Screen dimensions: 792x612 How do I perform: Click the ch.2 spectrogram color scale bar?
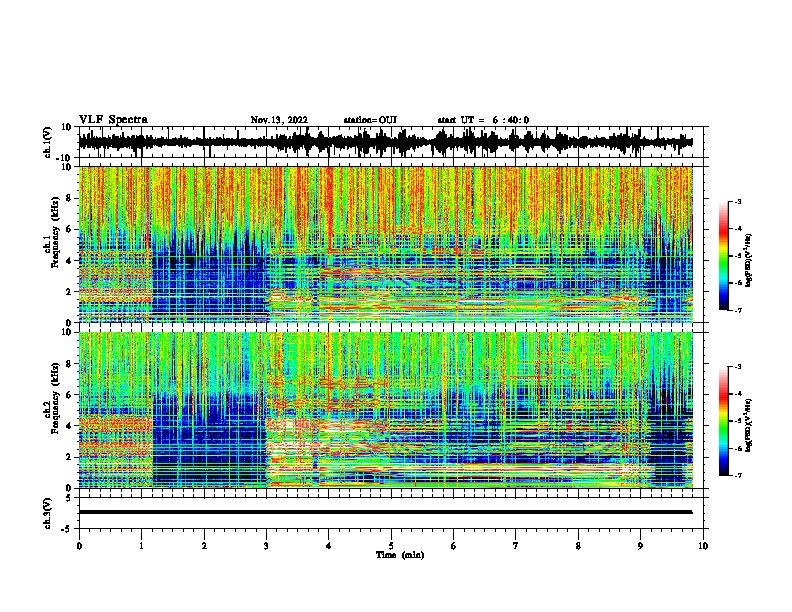pyautogui.click(x=723, y=421)
